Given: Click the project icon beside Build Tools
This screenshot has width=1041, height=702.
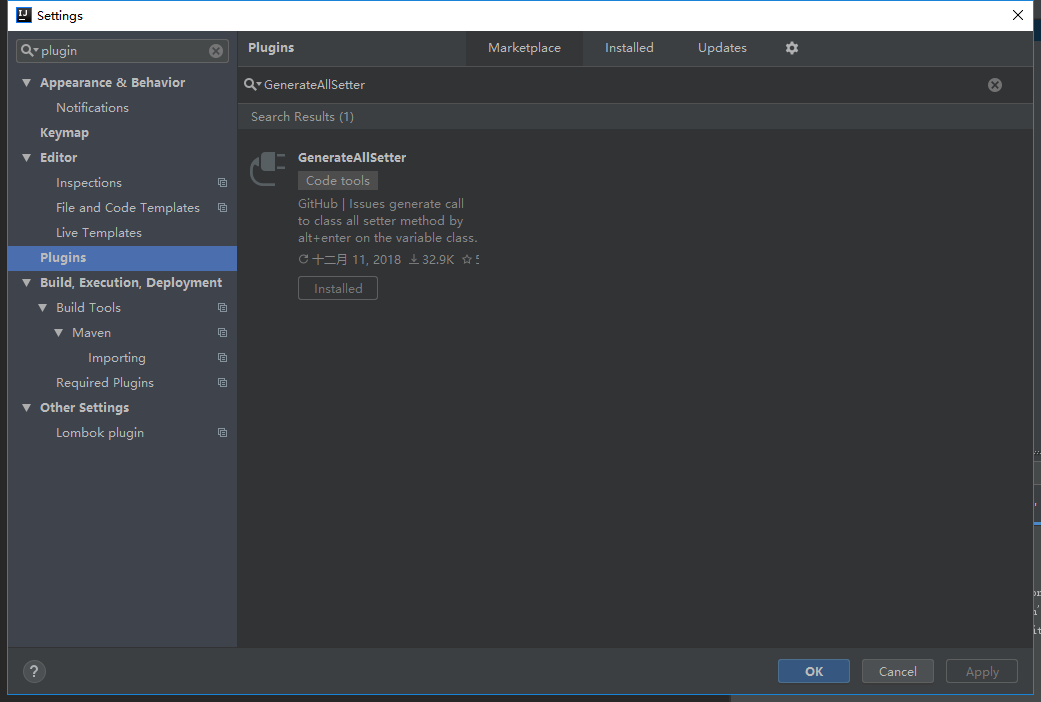Looking at the screenshot, I should tap(222, 307).
